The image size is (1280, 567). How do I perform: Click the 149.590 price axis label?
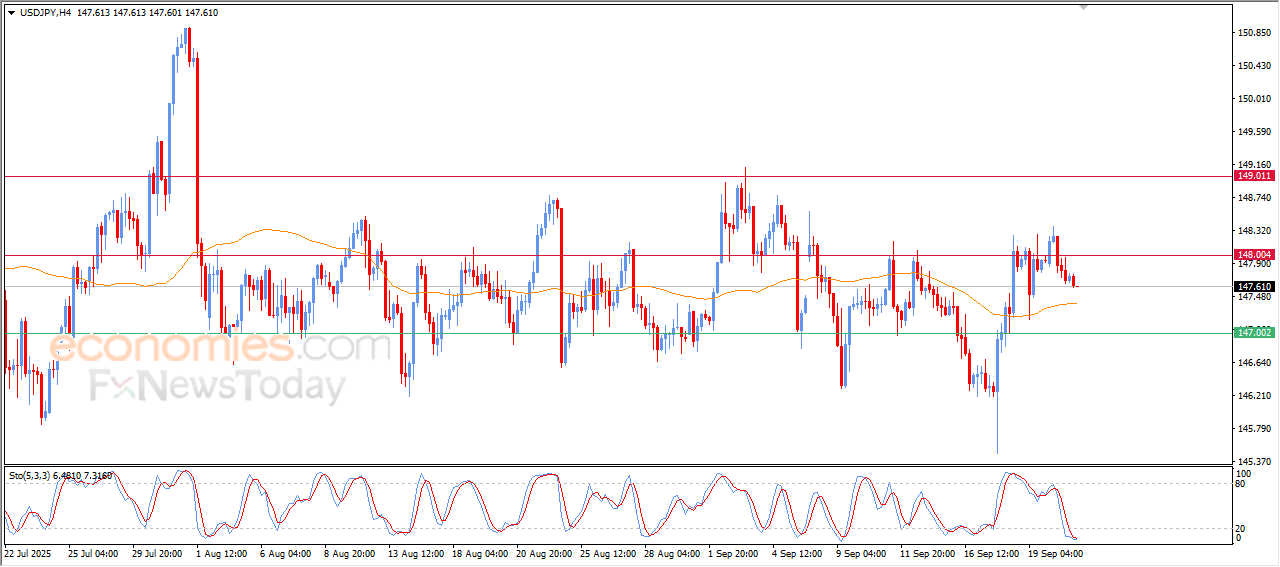click(x=1254, y=132)
